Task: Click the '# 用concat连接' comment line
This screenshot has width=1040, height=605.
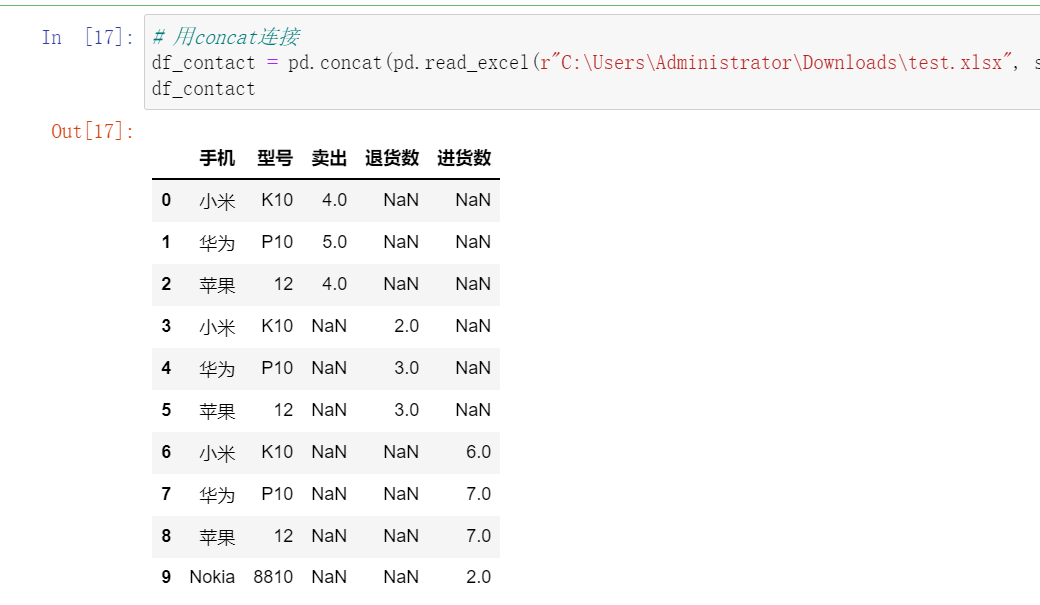Action: click(x=225, y=38)
